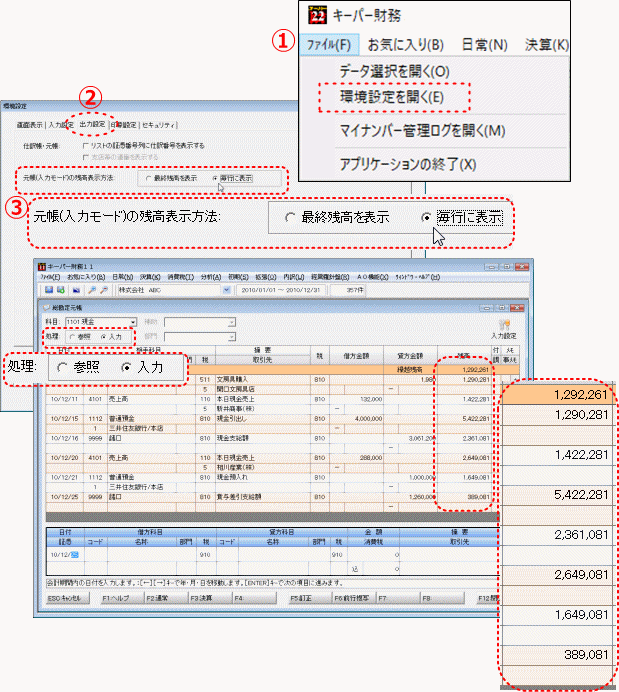619x692 pixels.
Task: Click the first magnifier toolbar icon
Action: point(92,290)
